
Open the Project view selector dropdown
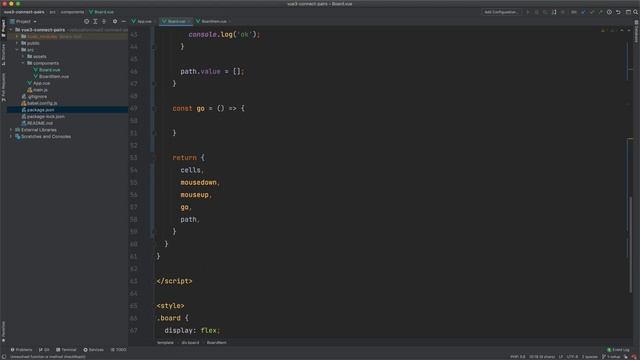click(24, 21)
